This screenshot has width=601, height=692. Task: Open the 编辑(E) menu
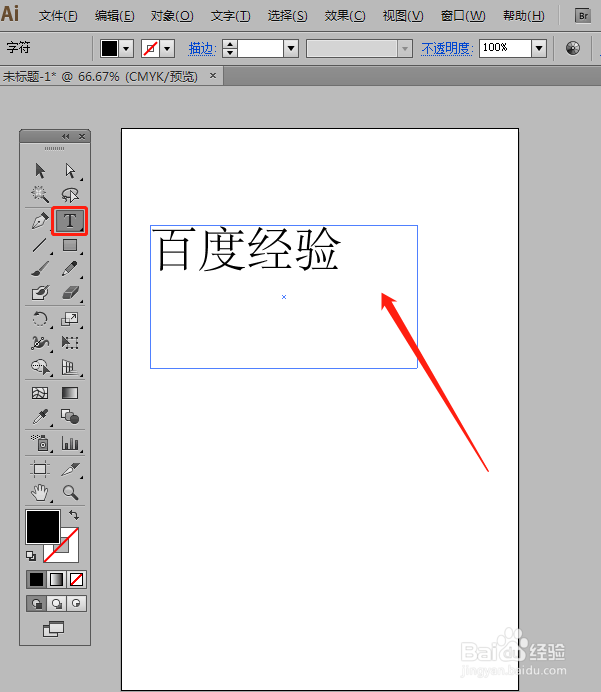click(x=114, y=16)
